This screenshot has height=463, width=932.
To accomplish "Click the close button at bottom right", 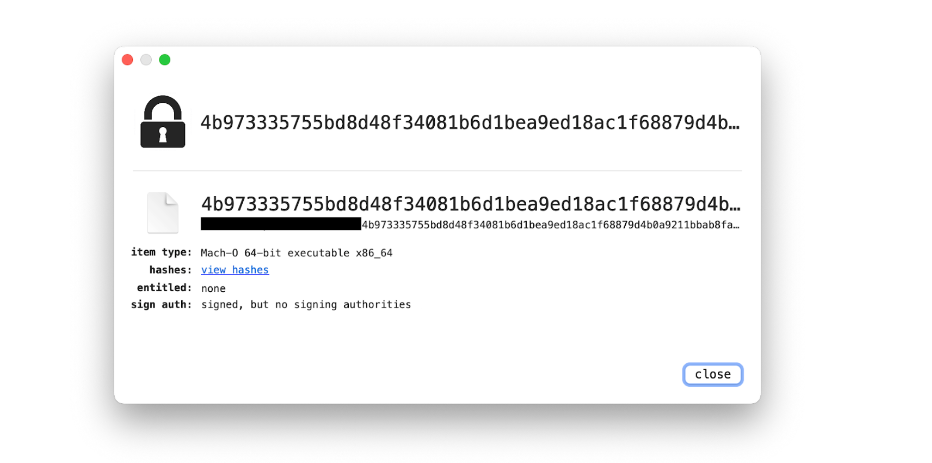I will click(713, 374).
